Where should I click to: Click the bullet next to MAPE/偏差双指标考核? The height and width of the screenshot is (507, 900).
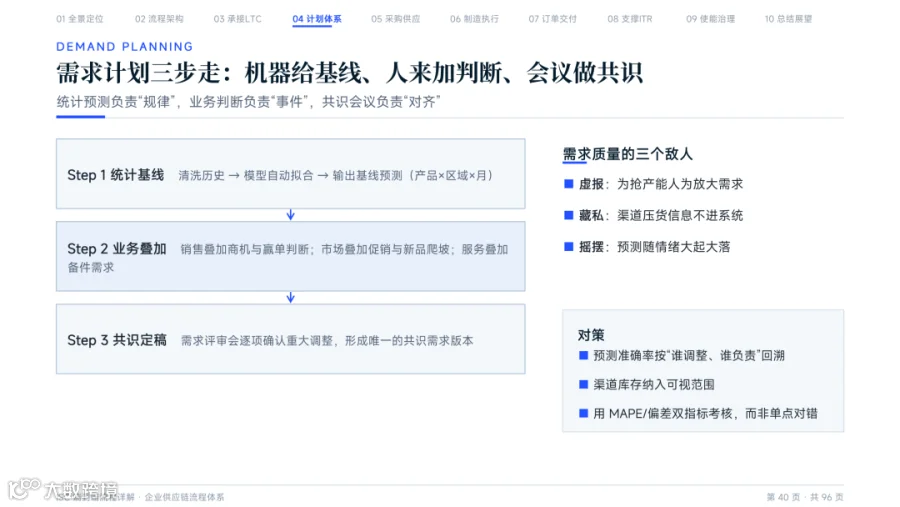point(584,413)
